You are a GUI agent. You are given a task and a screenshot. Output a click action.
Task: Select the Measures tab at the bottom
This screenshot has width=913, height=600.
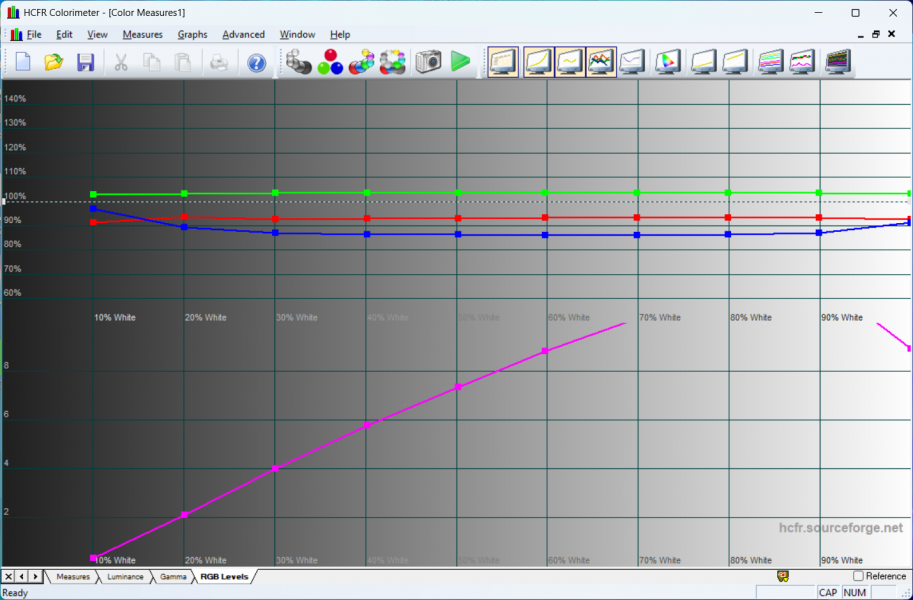(73, 577)
